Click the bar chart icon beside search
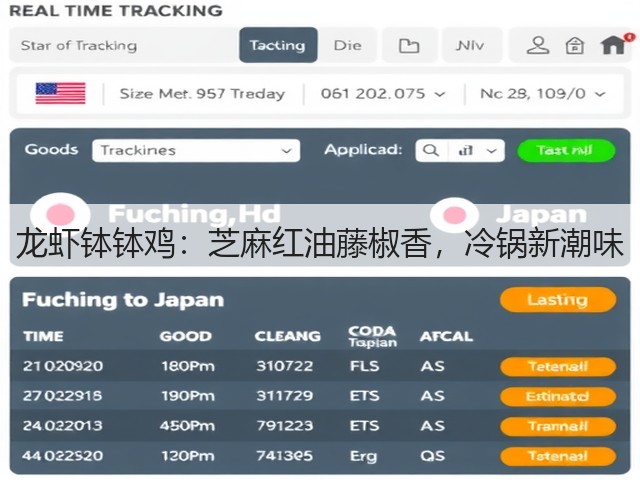 [x=466, y=151]
